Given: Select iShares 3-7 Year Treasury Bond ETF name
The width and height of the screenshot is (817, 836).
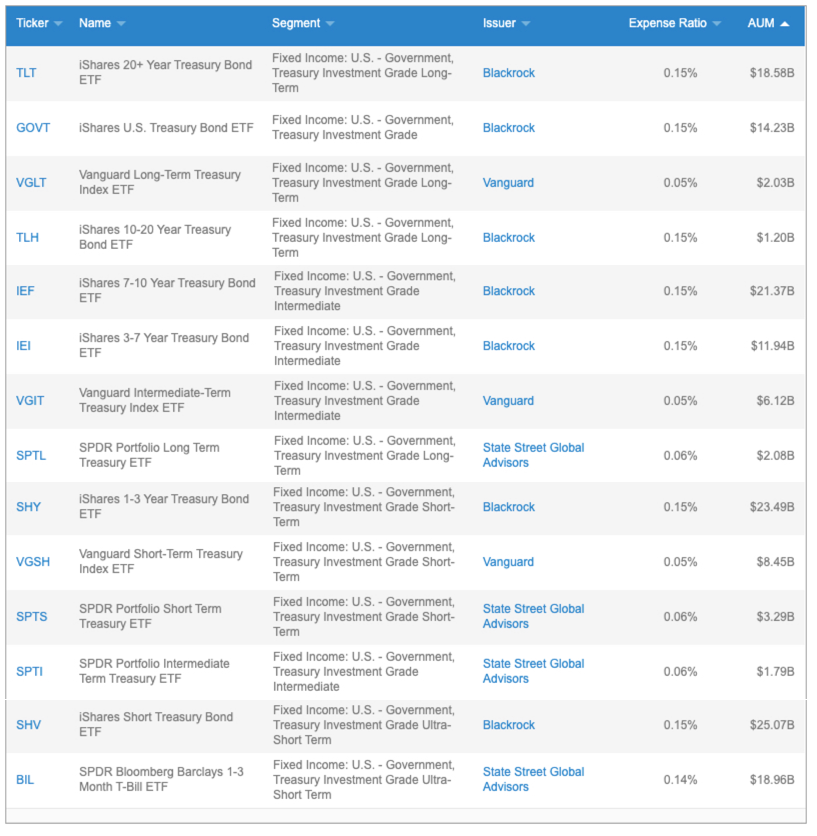Looking at the screenshot, I should point(164,345).
